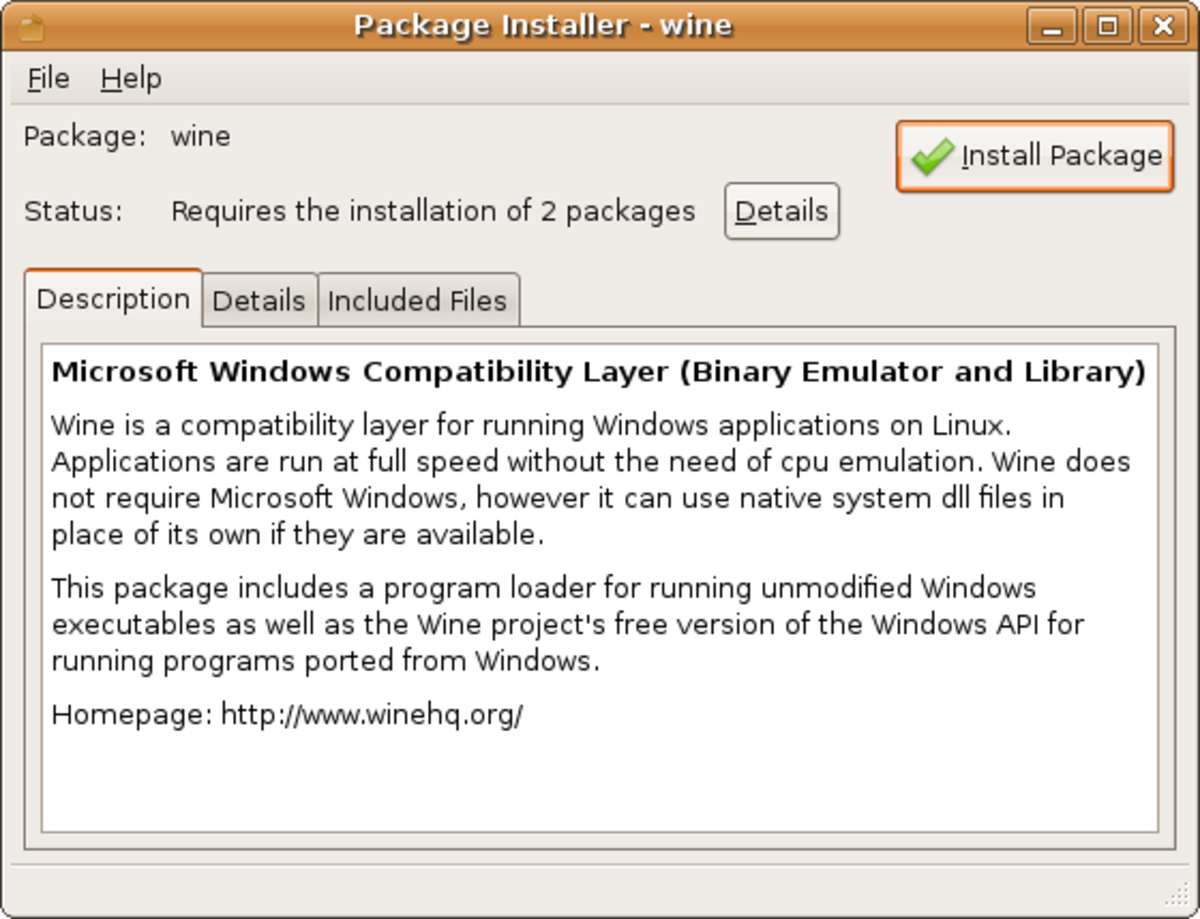The height and width of the screenshot is (919, 1200).
Task: Maximize the Package Installer window
Action: coord(1108,26)
